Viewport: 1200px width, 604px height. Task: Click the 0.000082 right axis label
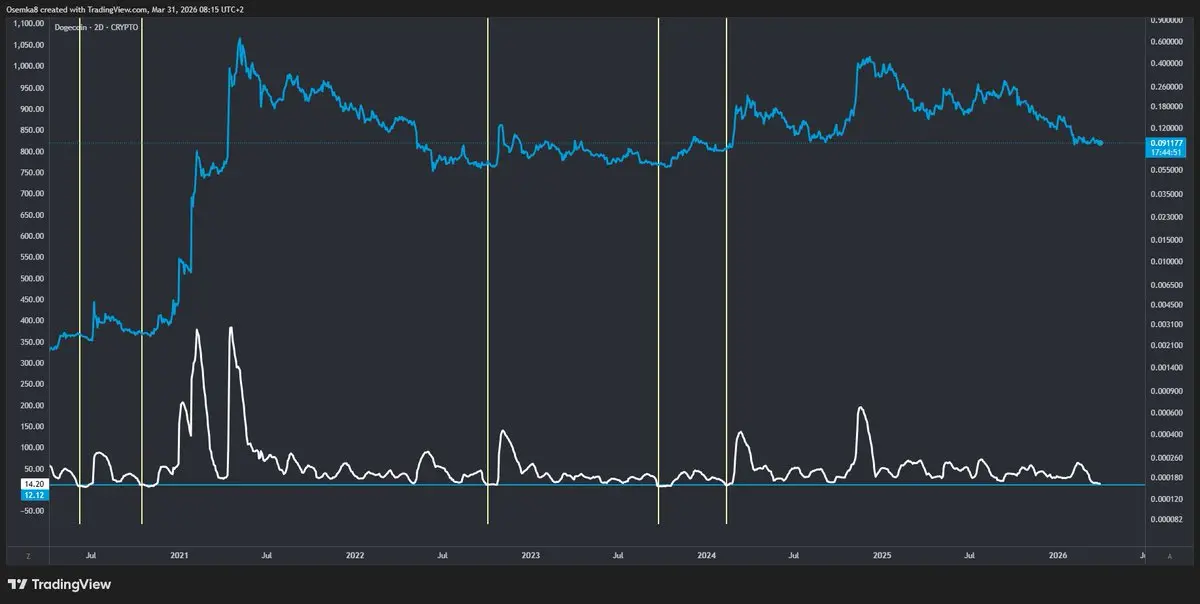click(1167, 519)
